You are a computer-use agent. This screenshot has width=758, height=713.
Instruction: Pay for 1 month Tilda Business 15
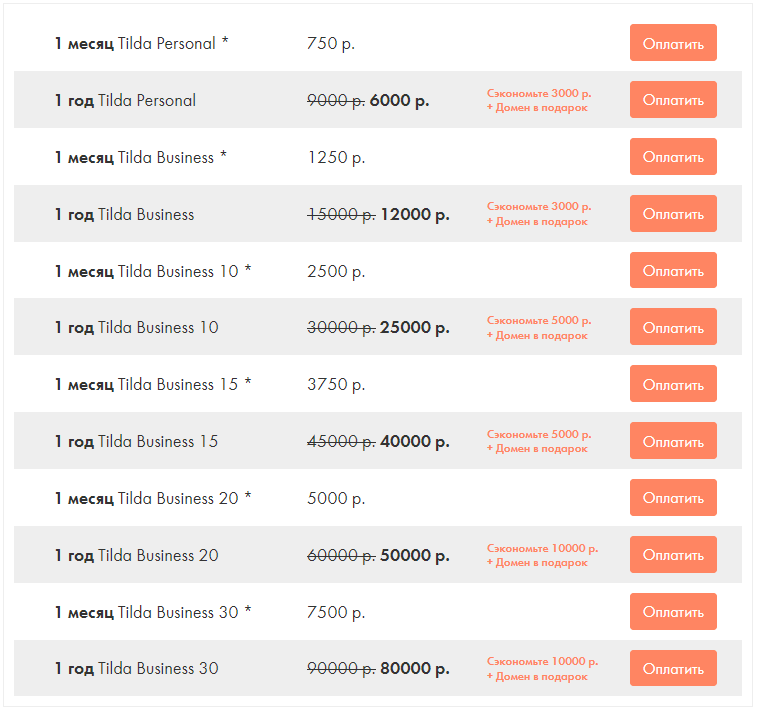[x=673, y=384]
